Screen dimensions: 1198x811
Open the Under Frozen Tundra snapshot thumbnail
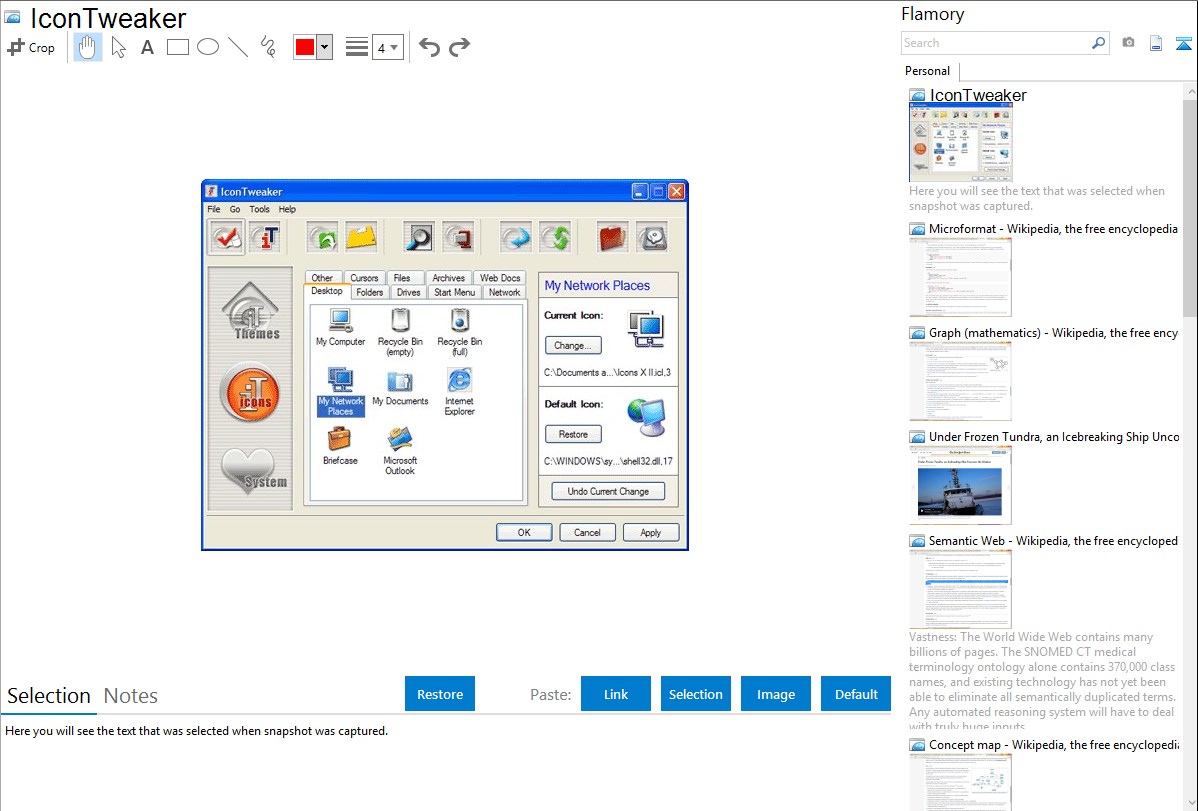960,485
